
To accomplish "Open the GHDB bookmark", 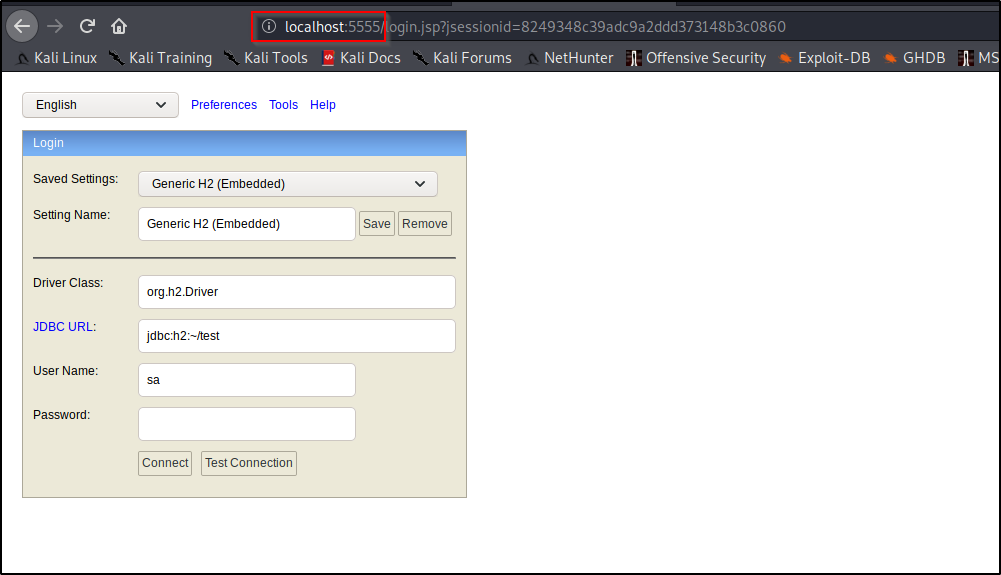I will coord(914,58).
